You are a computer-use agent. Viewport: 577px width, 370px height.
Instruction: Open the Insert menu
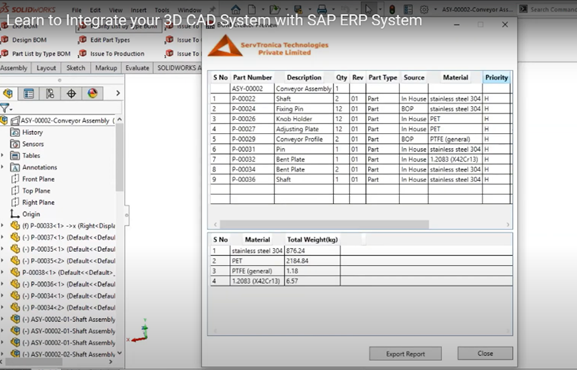point(138,10)
